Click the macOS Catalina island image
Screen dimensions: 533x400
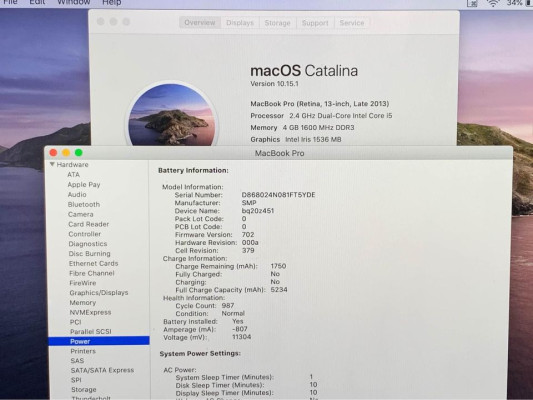(172, 115)
